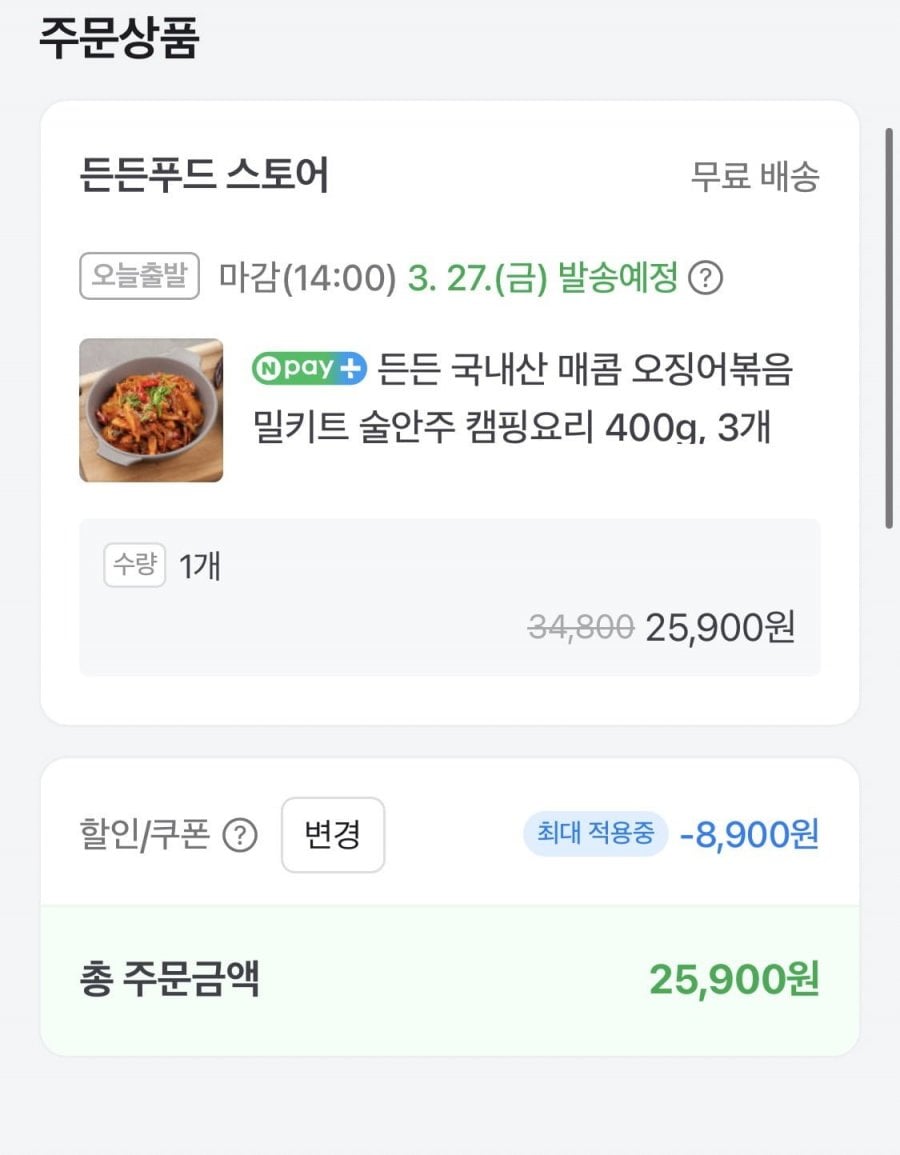
Task: Open the squid stir-fry product thumbnail
Action: coord(151,410)
